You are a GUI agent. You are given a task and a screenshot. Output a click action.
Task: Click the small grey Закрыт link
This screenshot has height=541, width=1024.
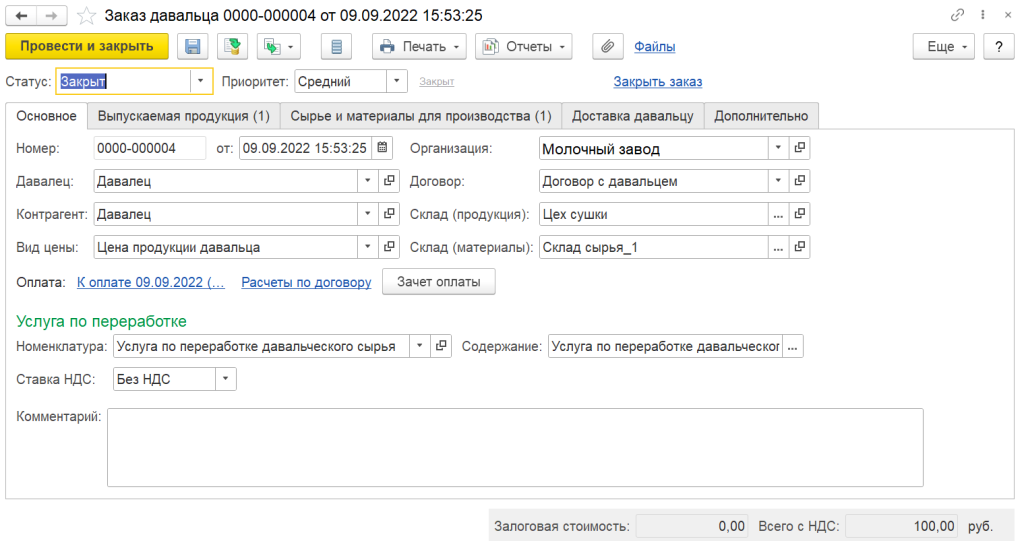436,82
